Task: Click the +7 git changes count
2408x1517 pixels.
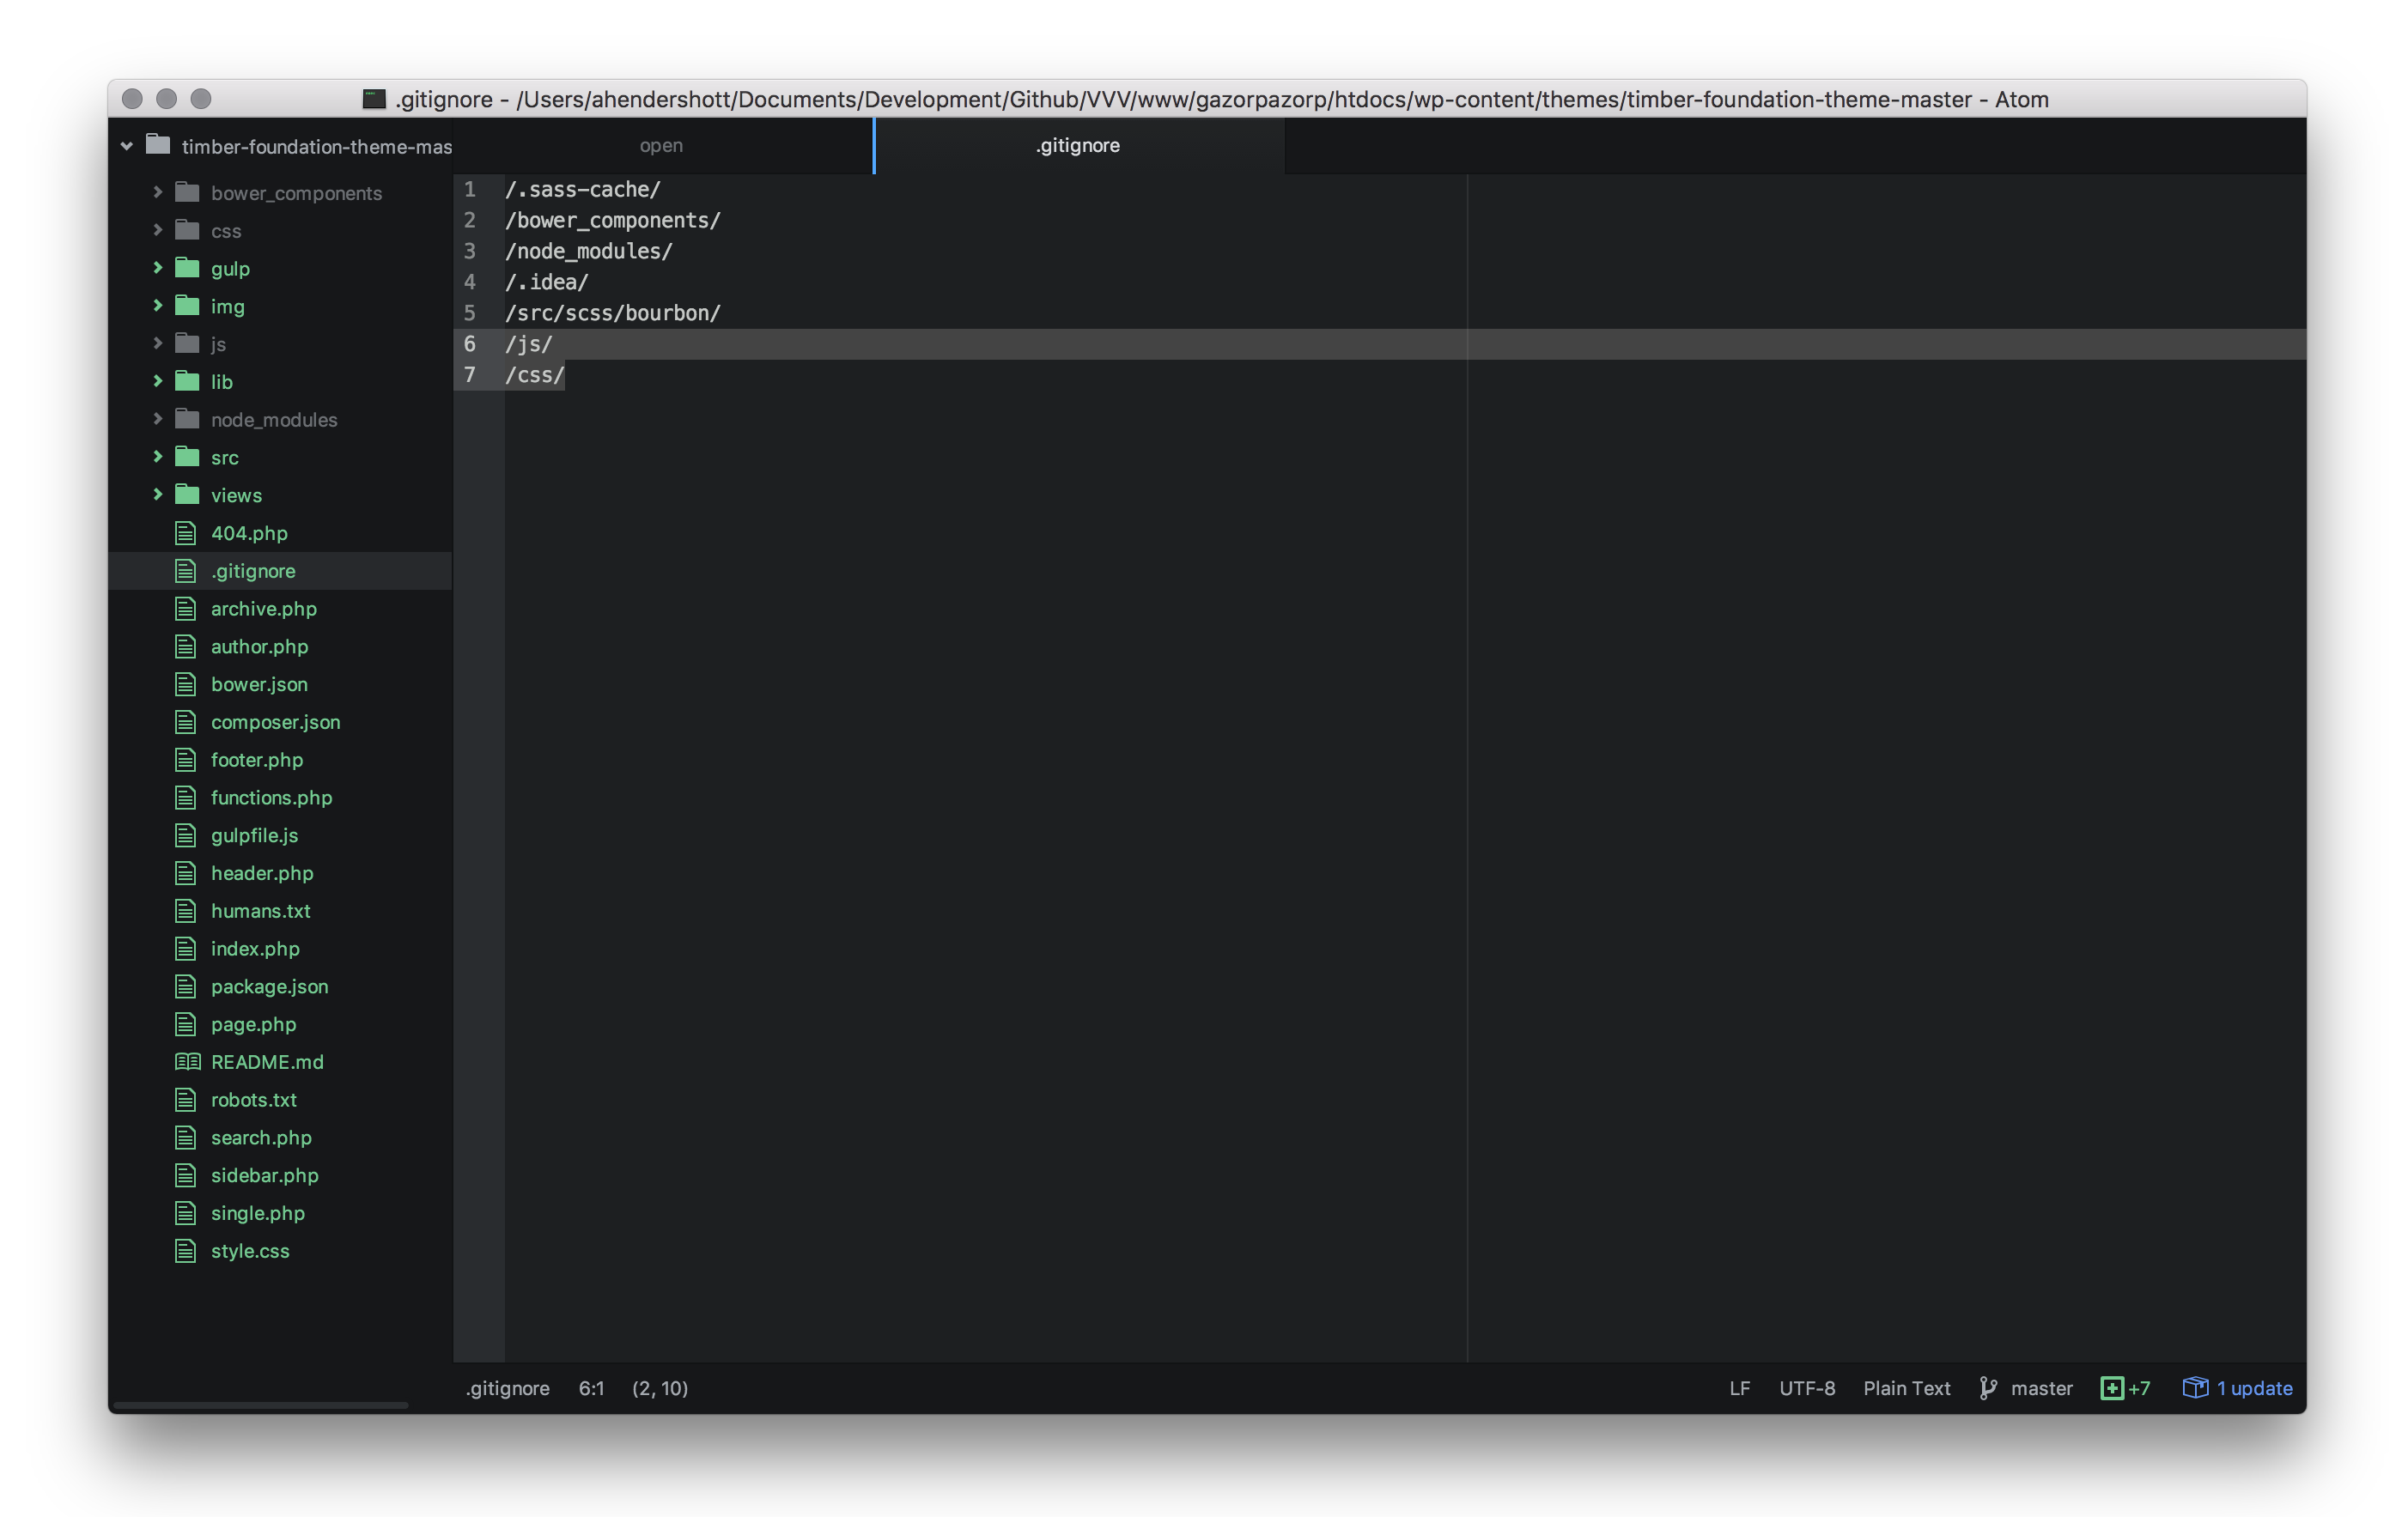Action: [x=2139, y=1388]
